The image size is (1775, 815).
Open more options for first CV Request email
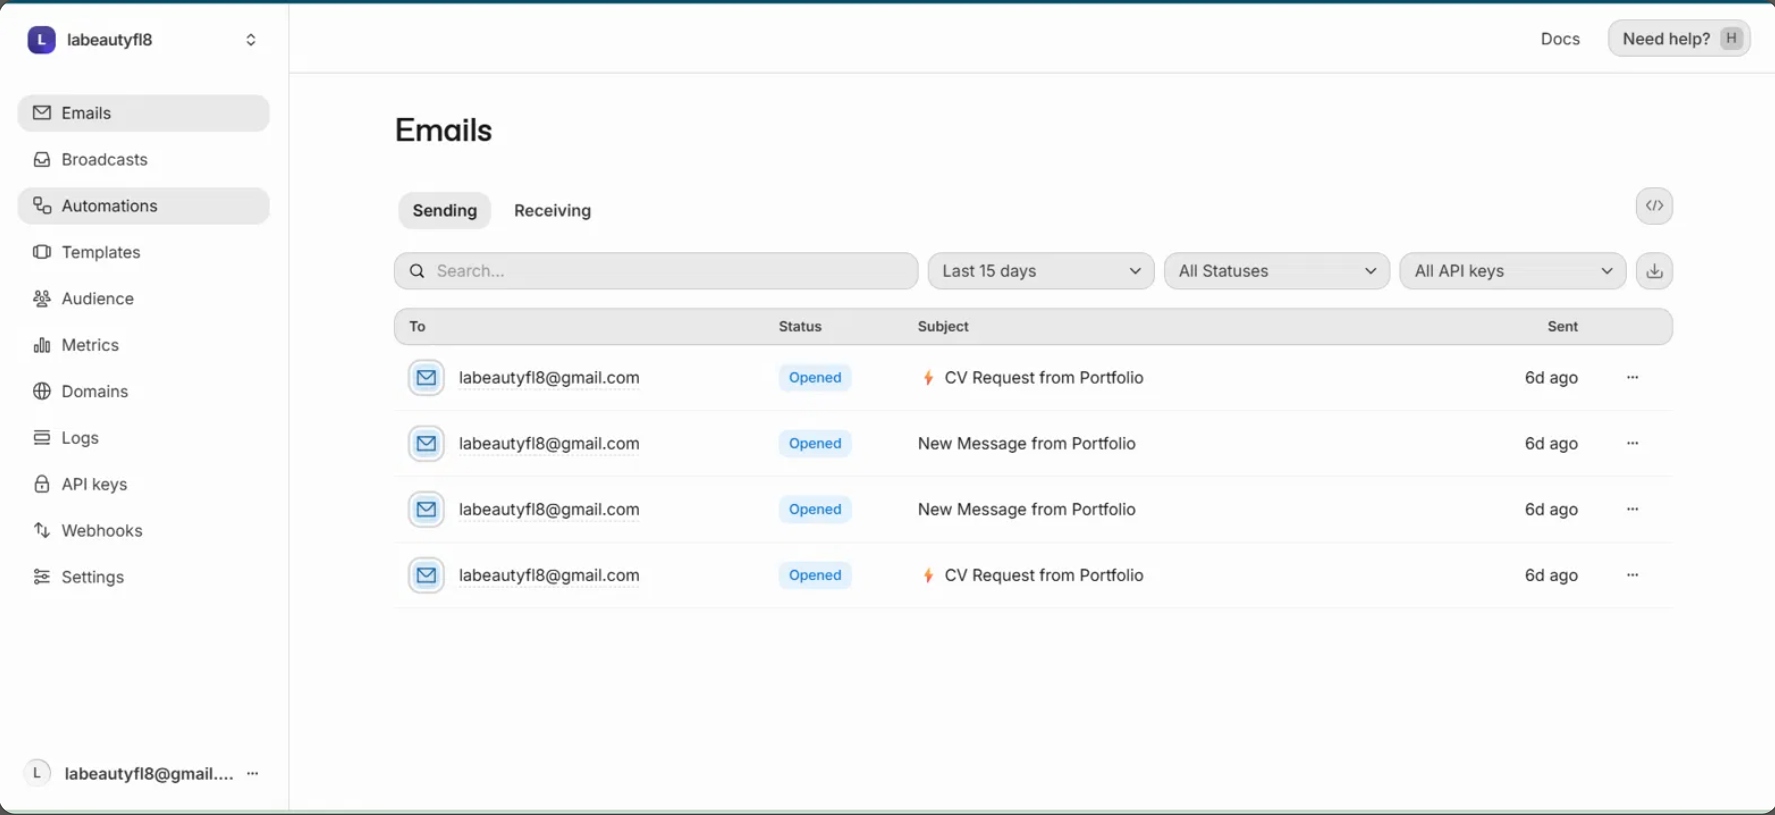[x=1632, y=378]
